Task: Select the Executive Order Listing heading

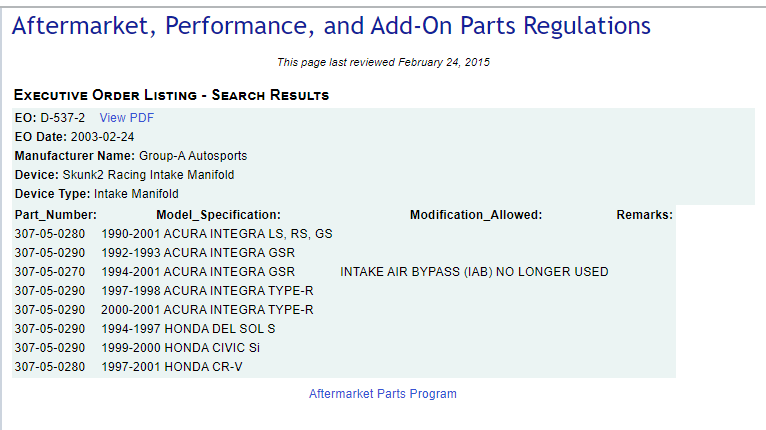Action: coord(172,96)
